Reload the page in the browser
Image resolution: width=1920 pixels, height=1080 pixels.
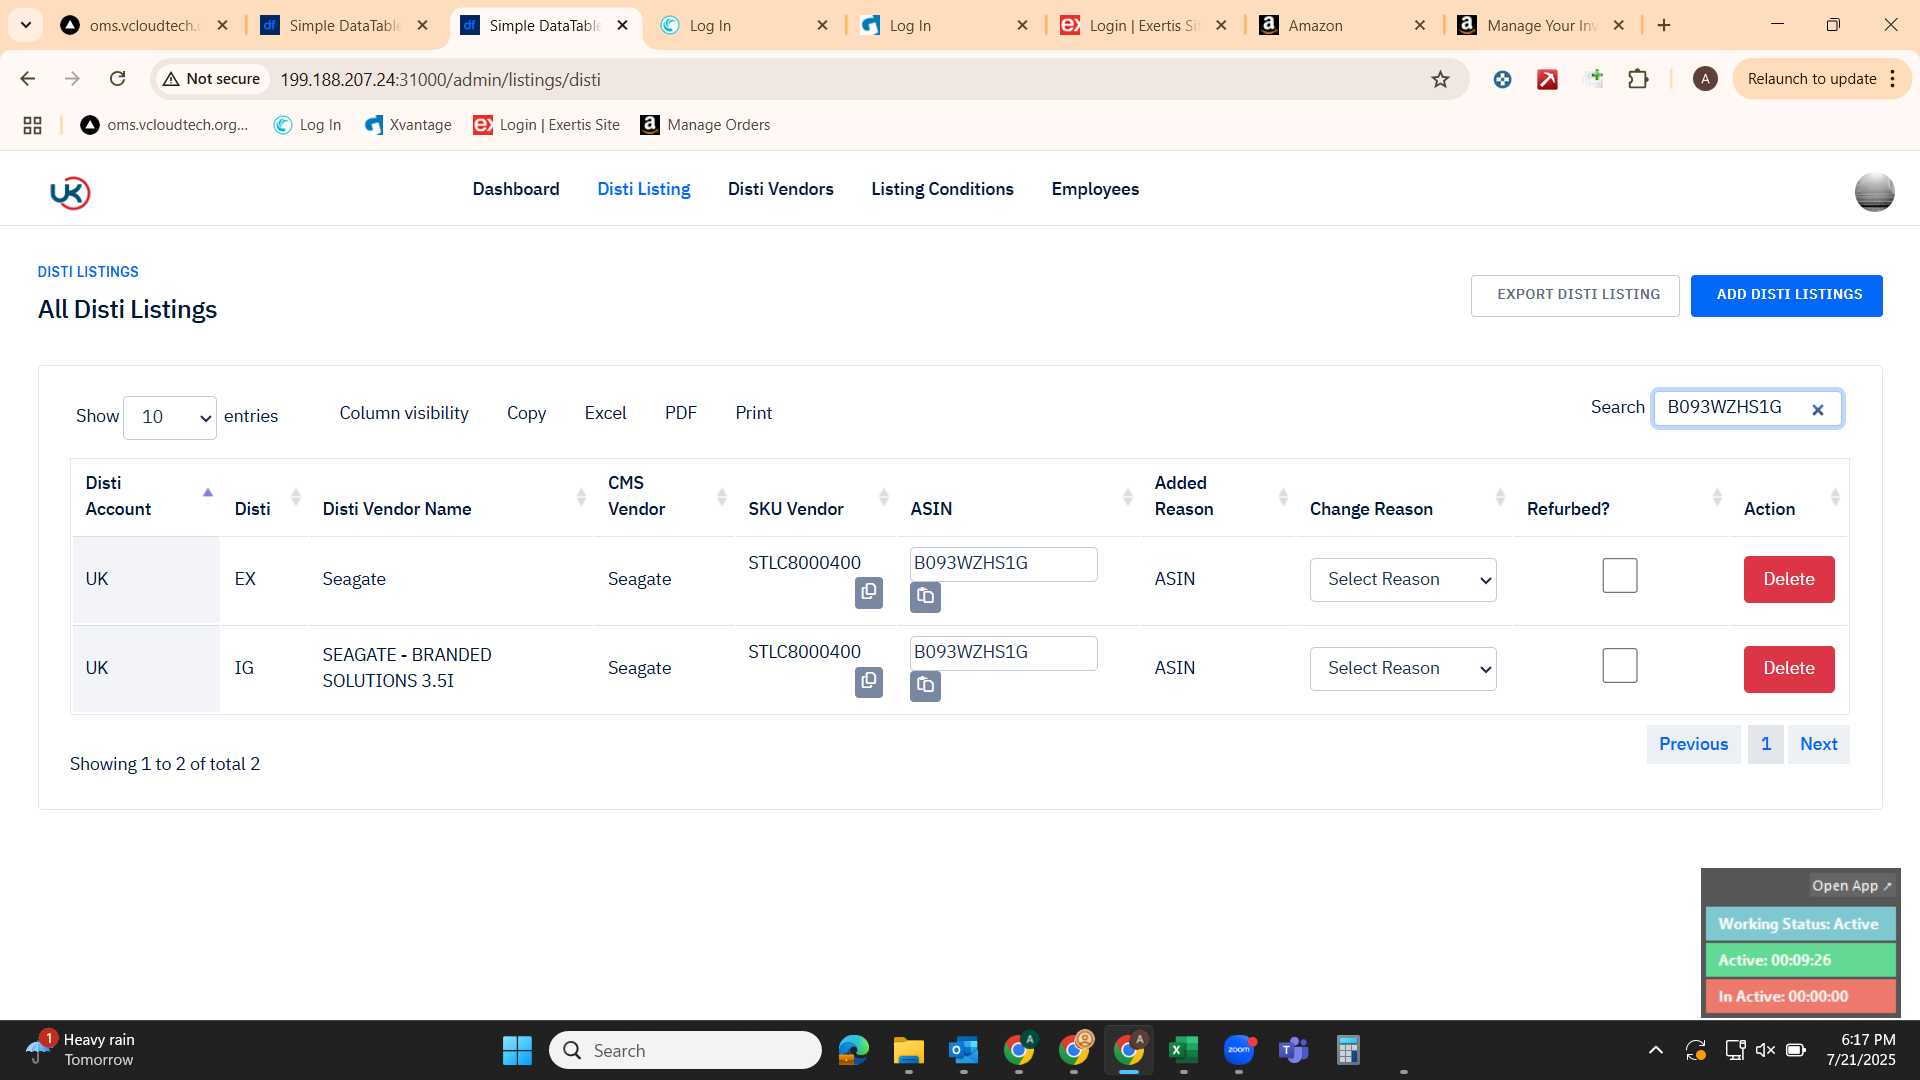pos(118,79)
